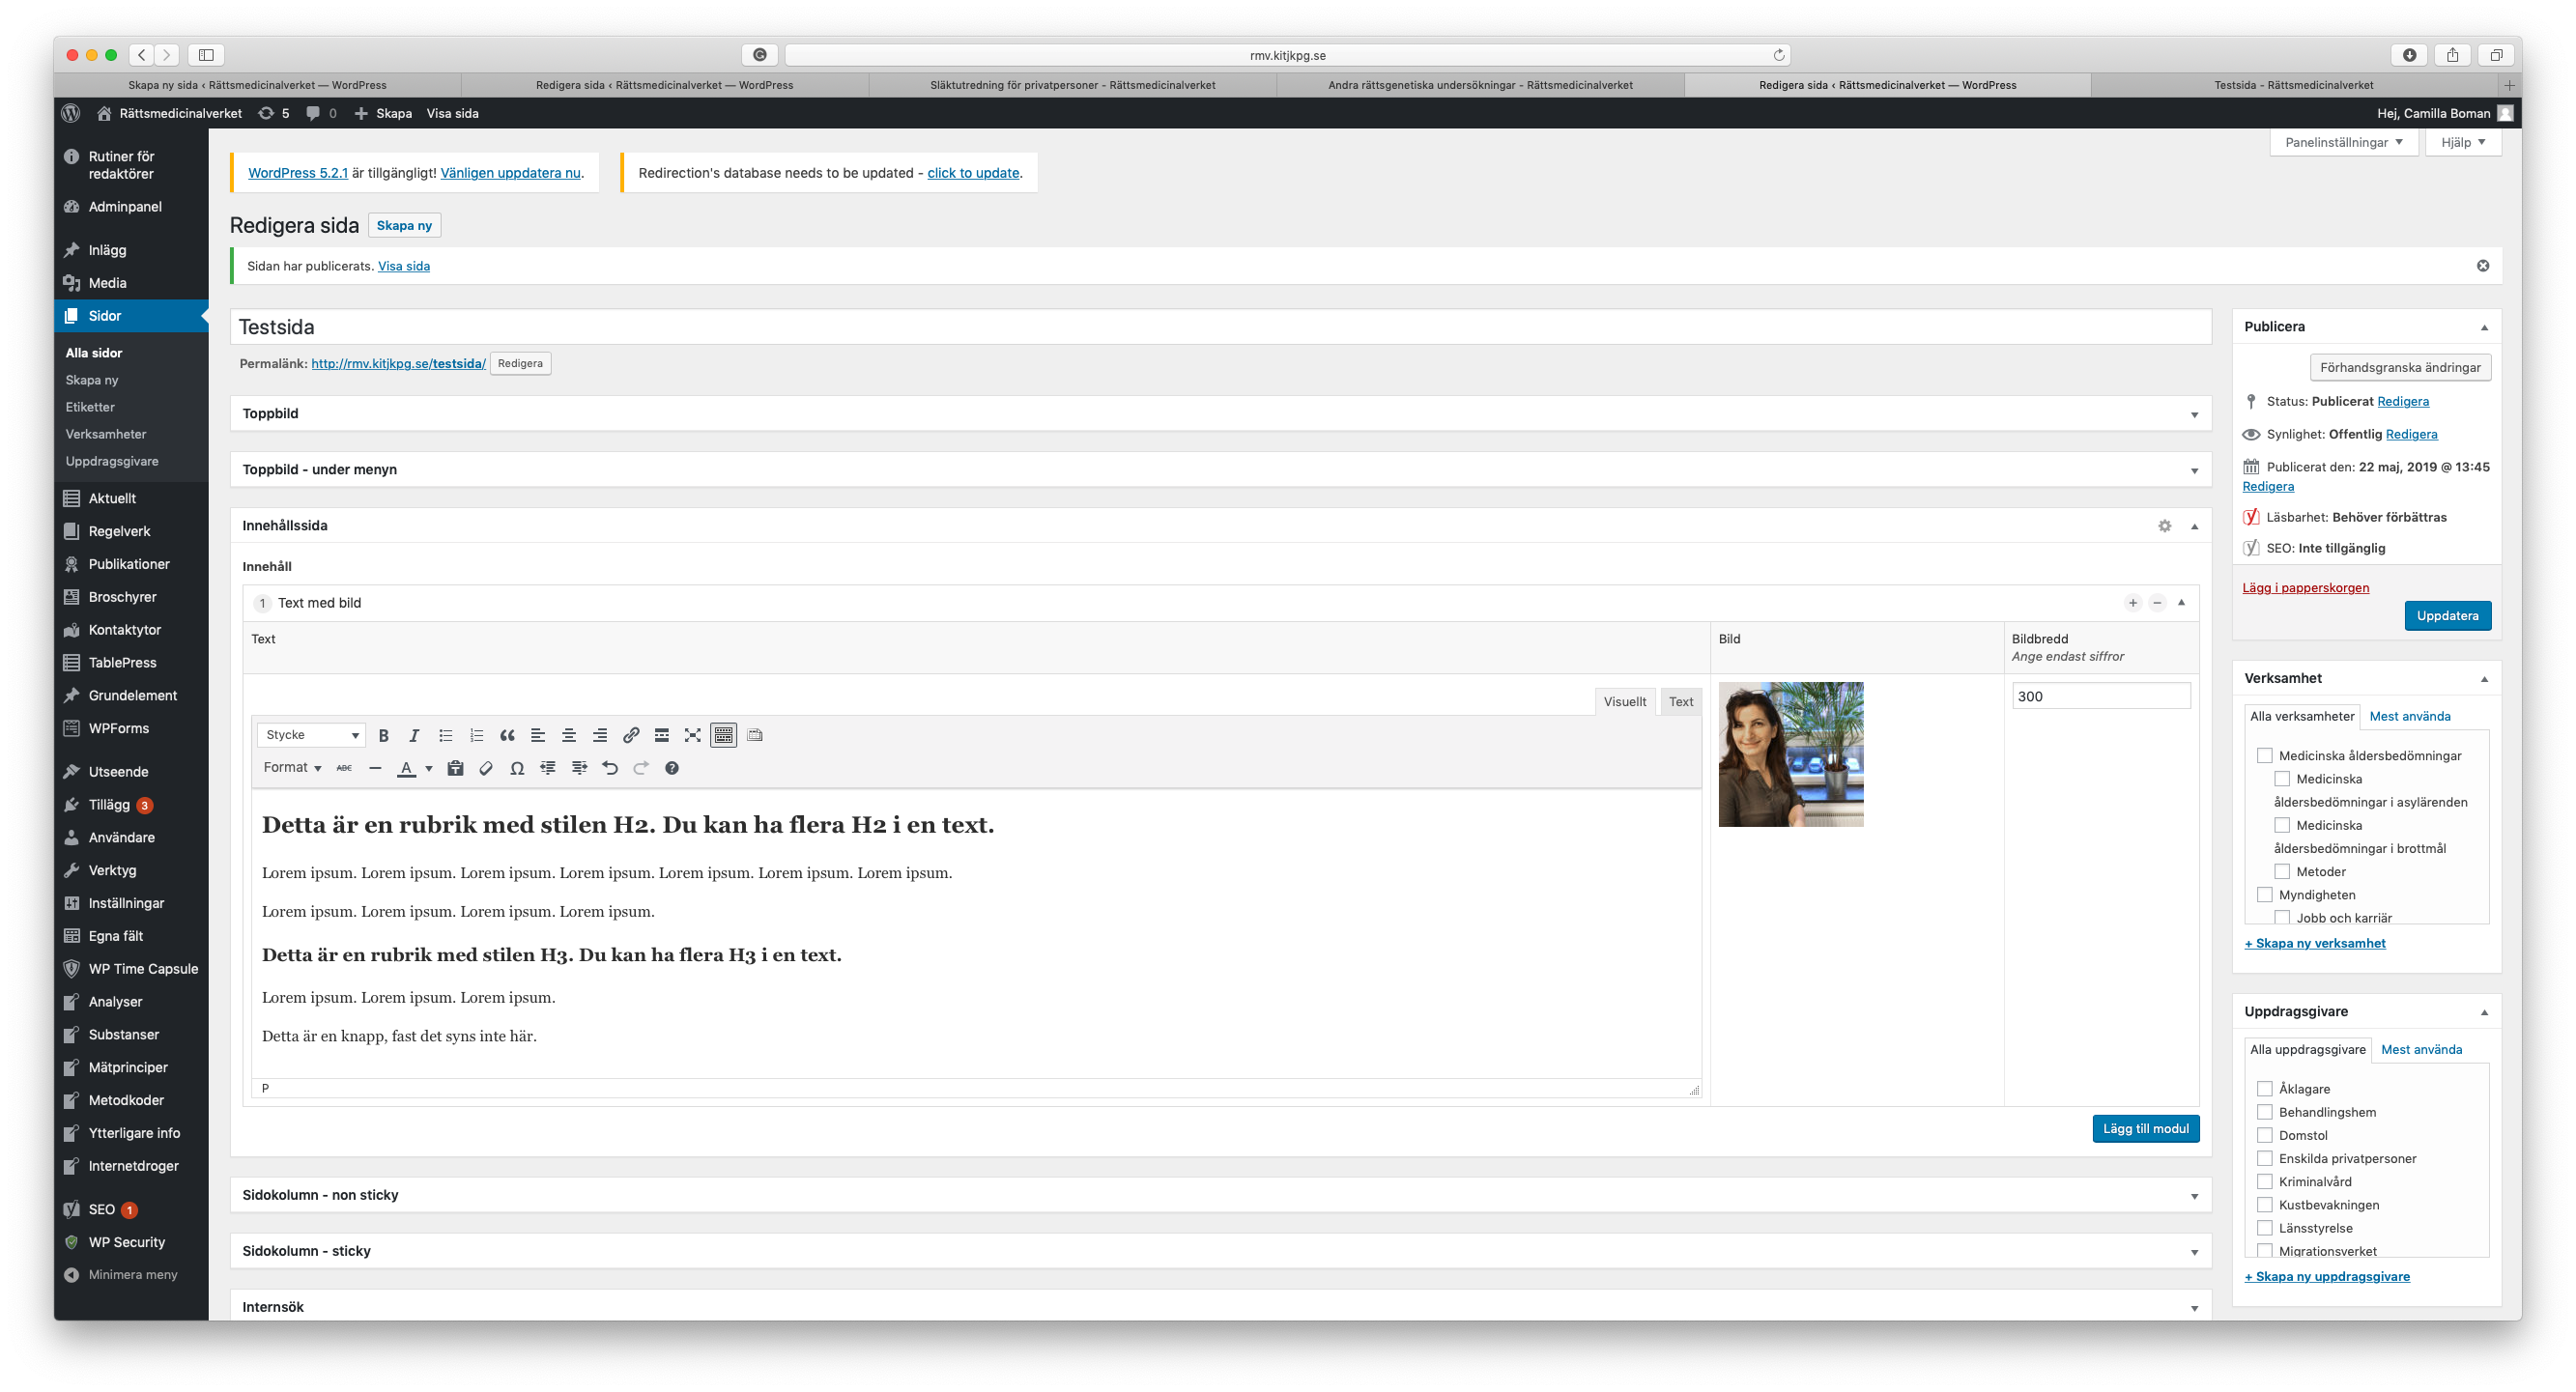Expand 'Sidokolumn - sticky' panel

(x=2195, y=1252)
